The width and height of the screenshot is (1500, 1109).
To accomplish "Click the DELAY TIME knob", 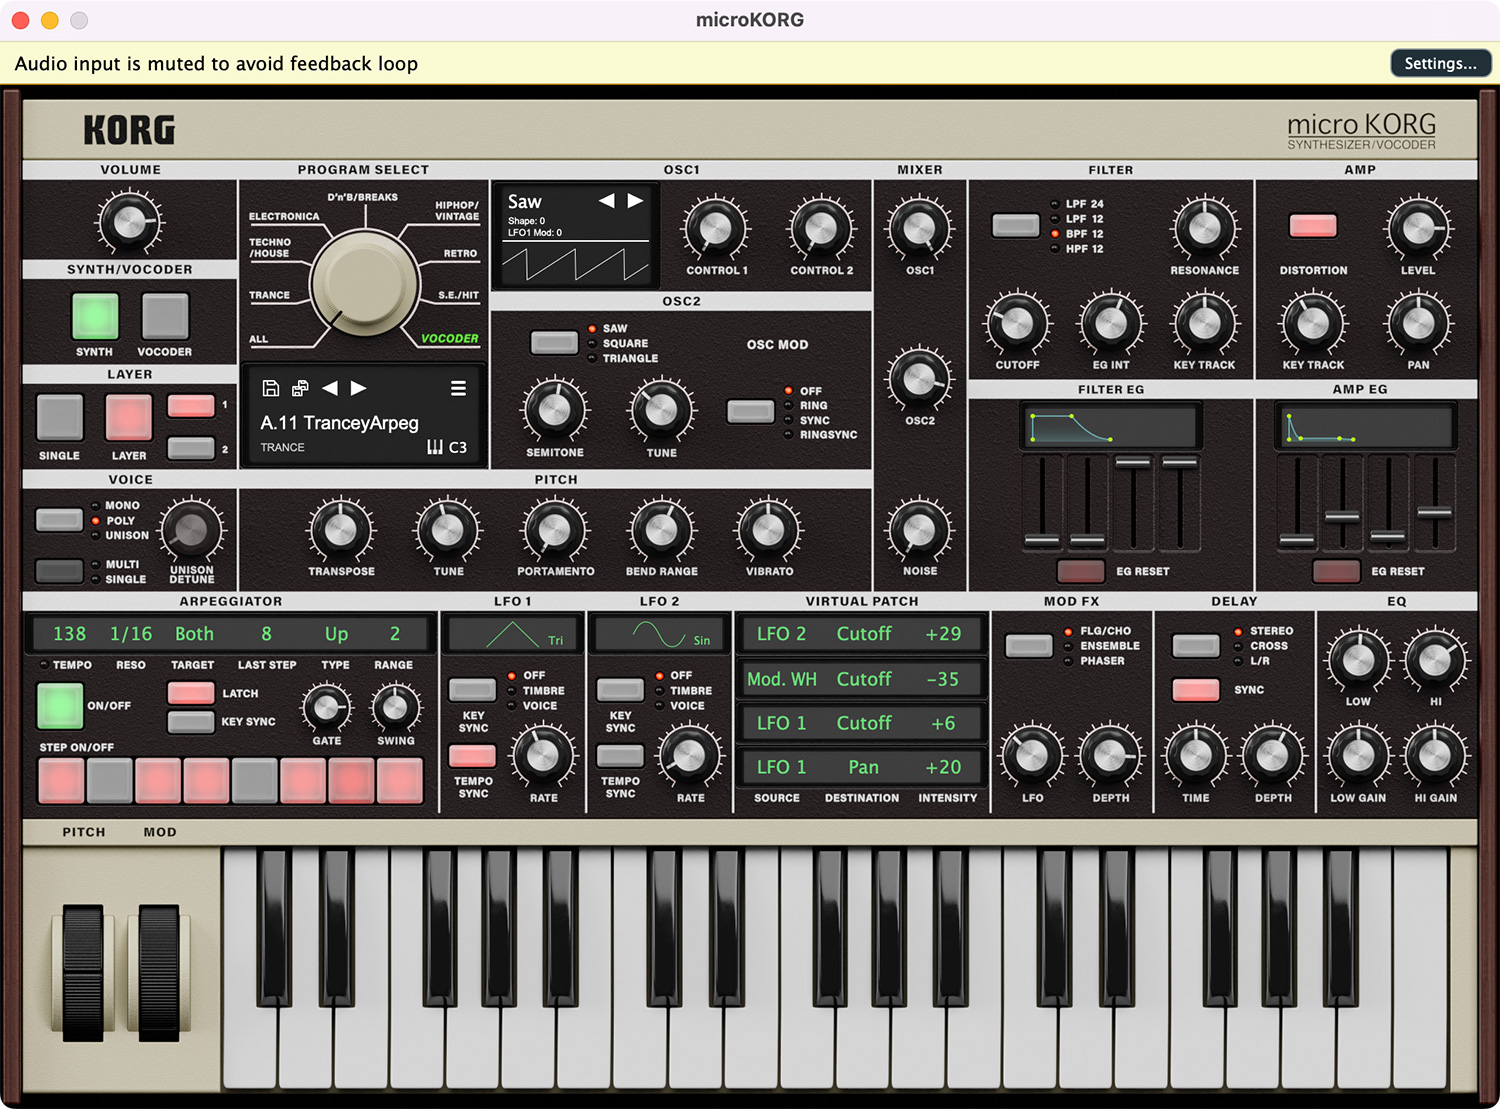I will (x=1196, y=757).
